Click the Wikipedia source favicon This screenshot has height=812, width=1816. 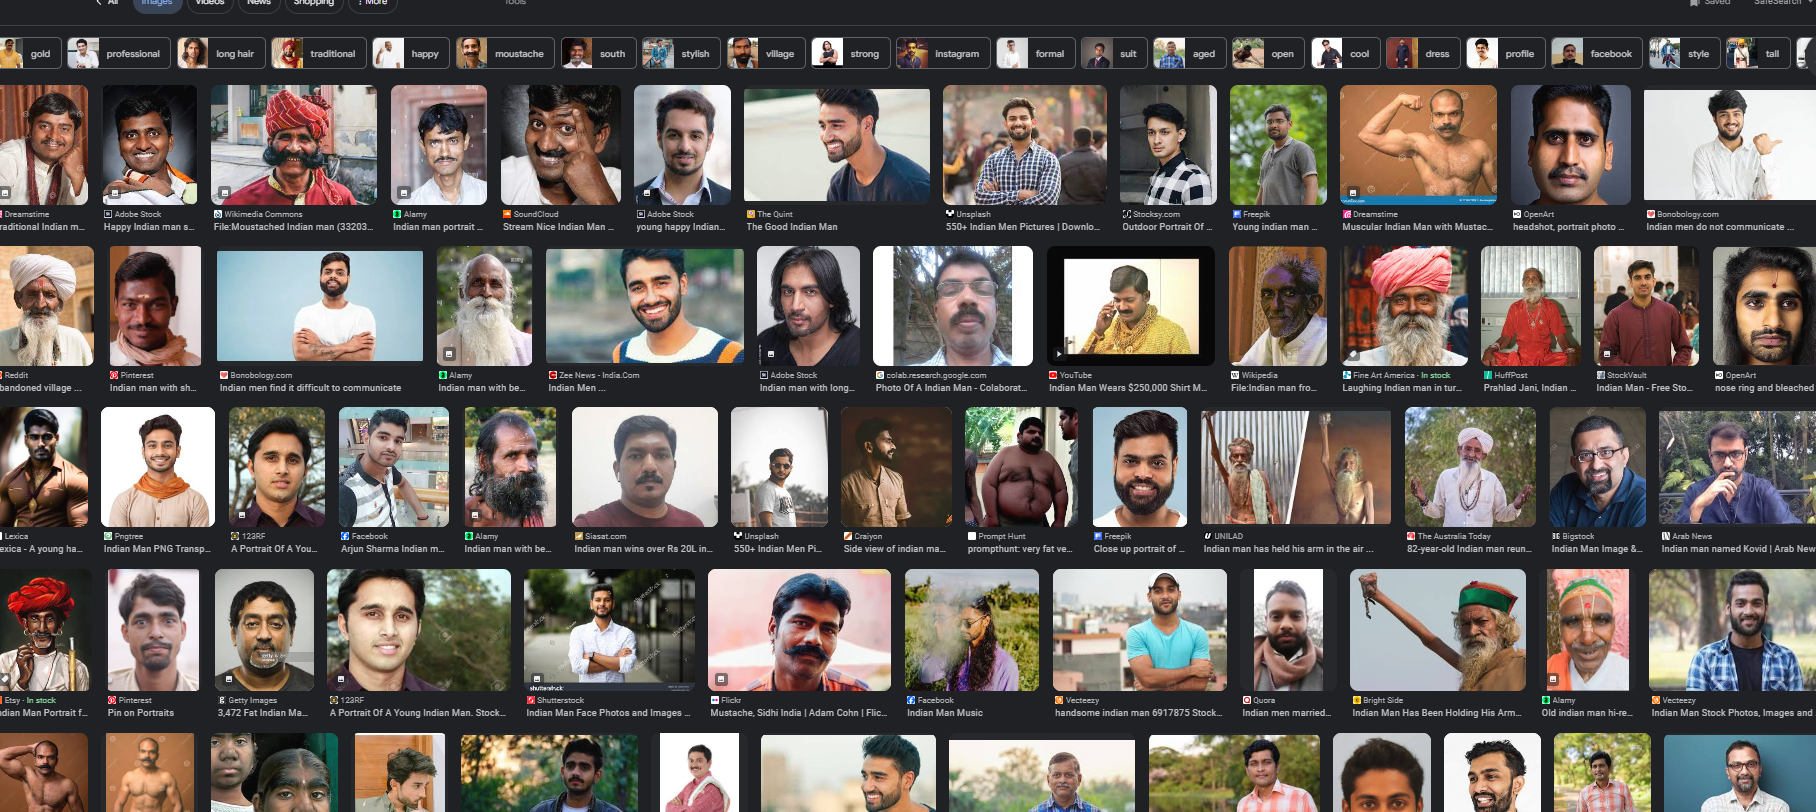click(1235, 375)
